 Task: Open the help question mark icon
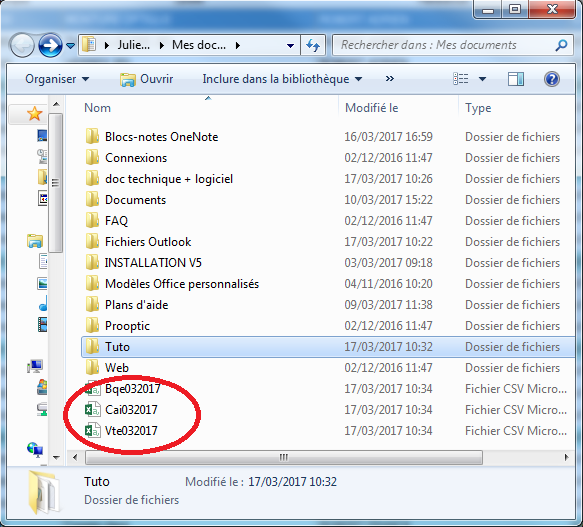(x=552, y=79)
